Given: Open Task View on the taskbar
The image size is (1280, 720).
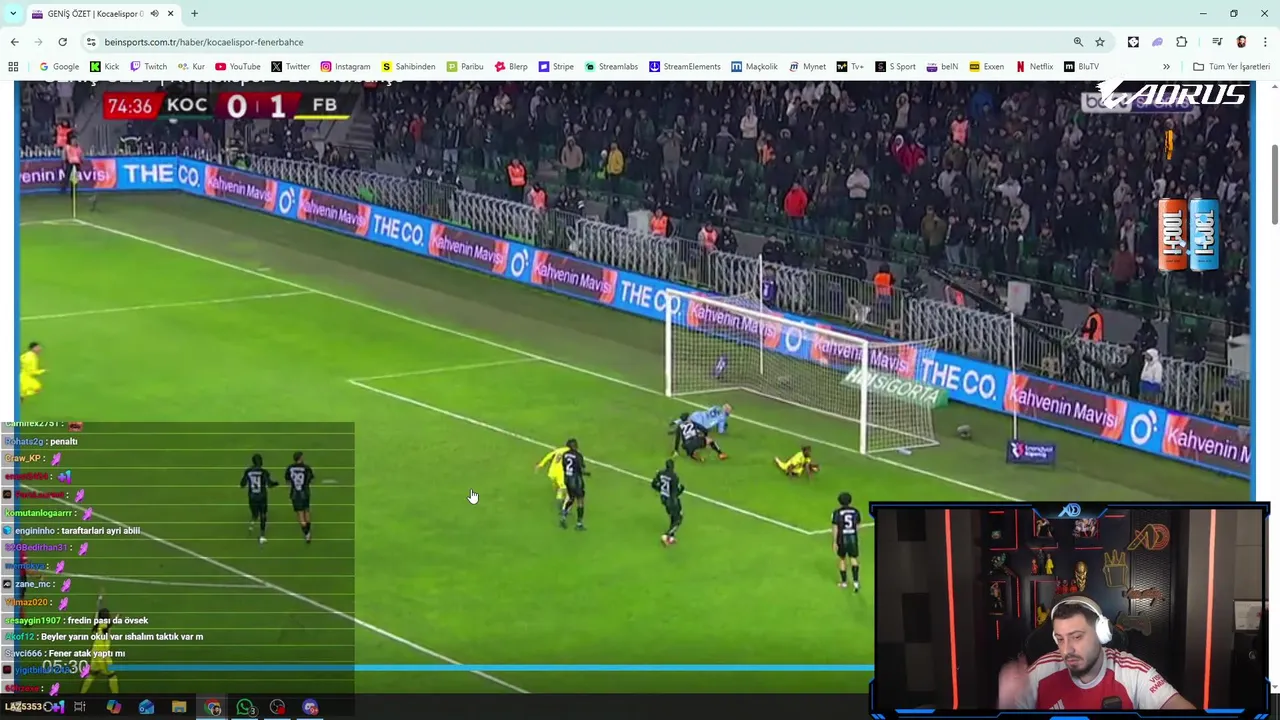Looking at the screenshot, I should click(80, 707).
